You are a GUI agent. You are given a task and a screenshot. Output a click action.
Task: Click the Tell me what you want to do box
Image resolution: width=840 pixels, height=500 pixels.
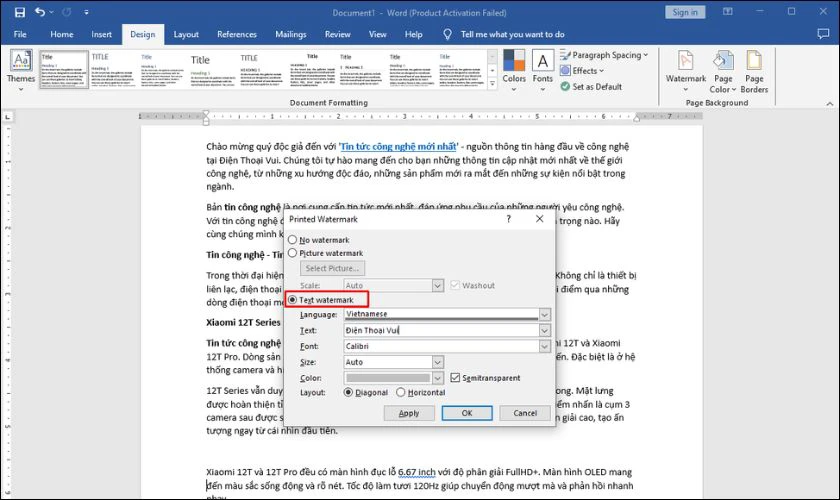[513, 34]
